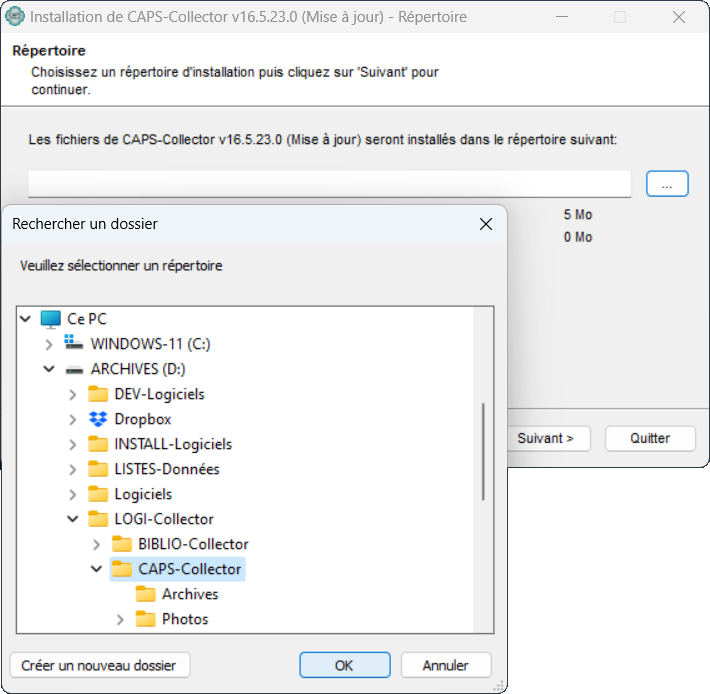Click the Ce PC computer icon

point(50,319)
